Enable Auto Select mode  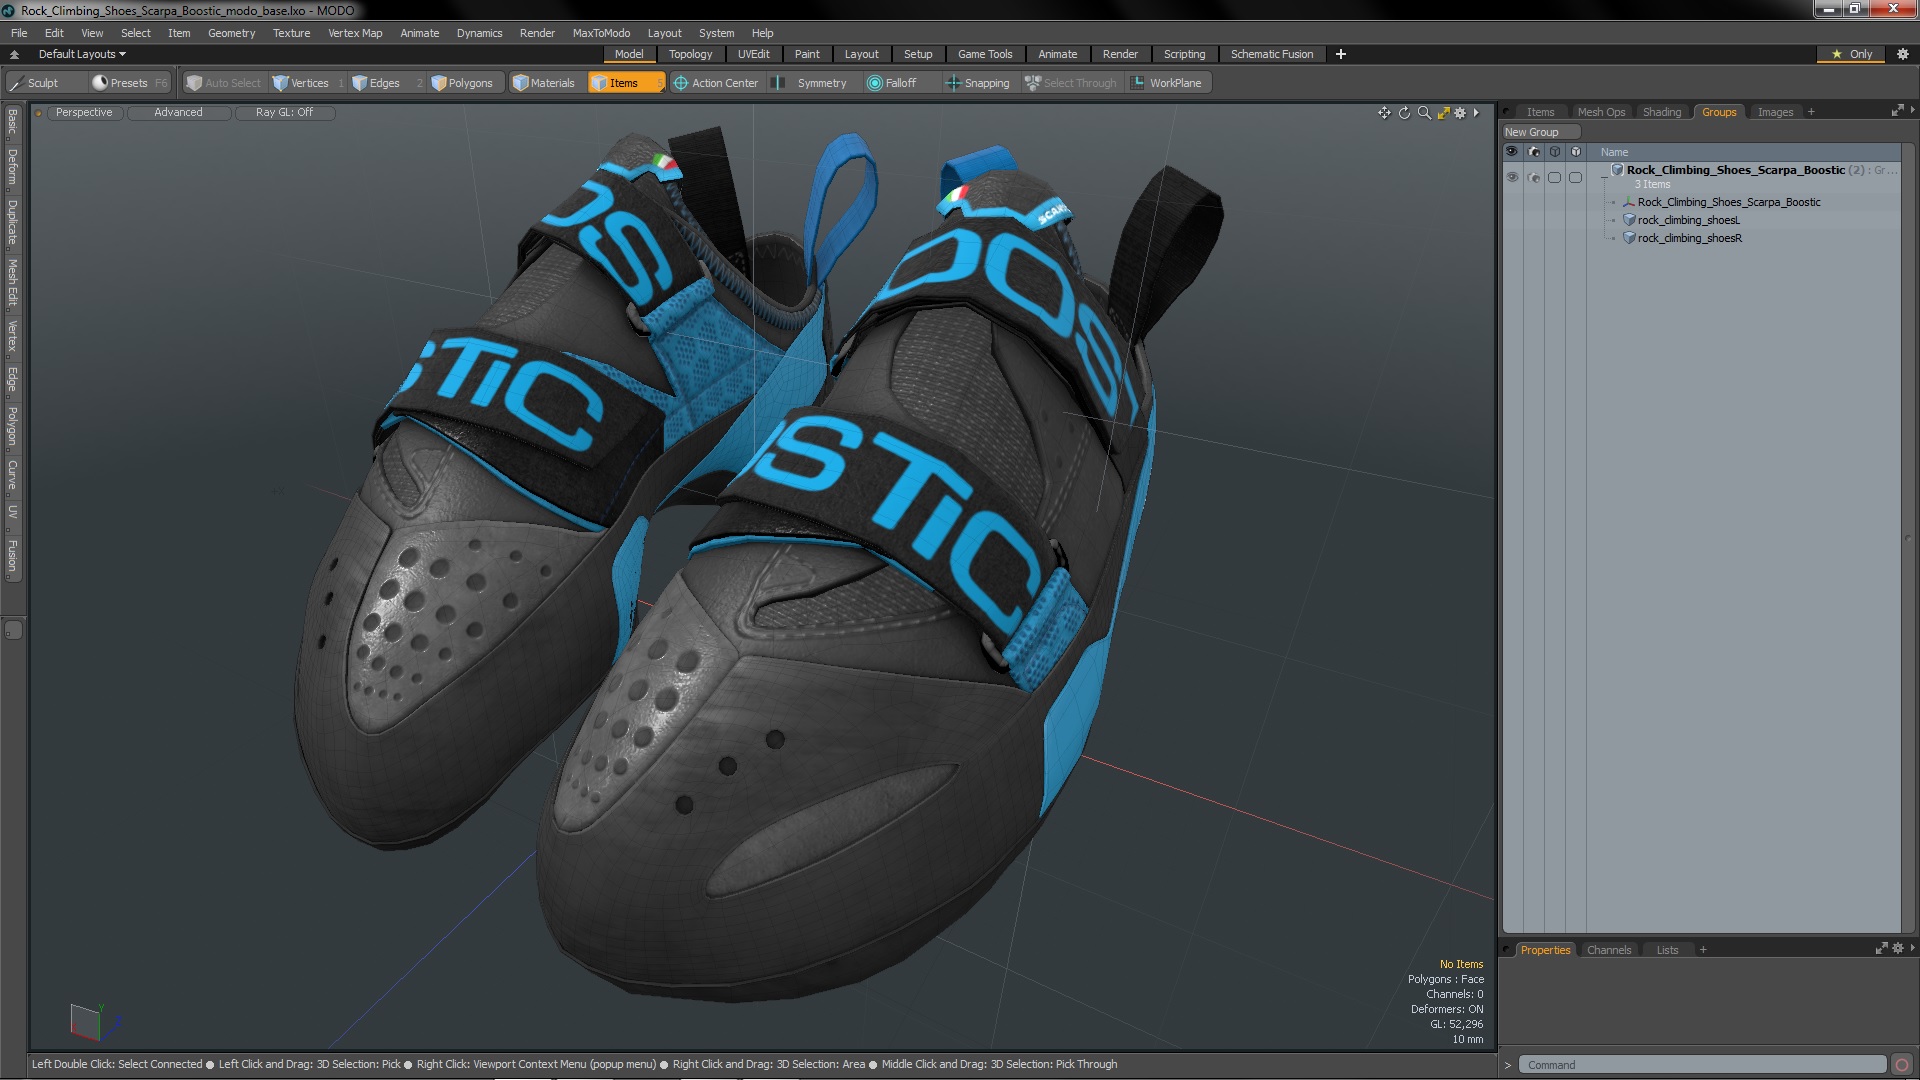pos(223,83)
